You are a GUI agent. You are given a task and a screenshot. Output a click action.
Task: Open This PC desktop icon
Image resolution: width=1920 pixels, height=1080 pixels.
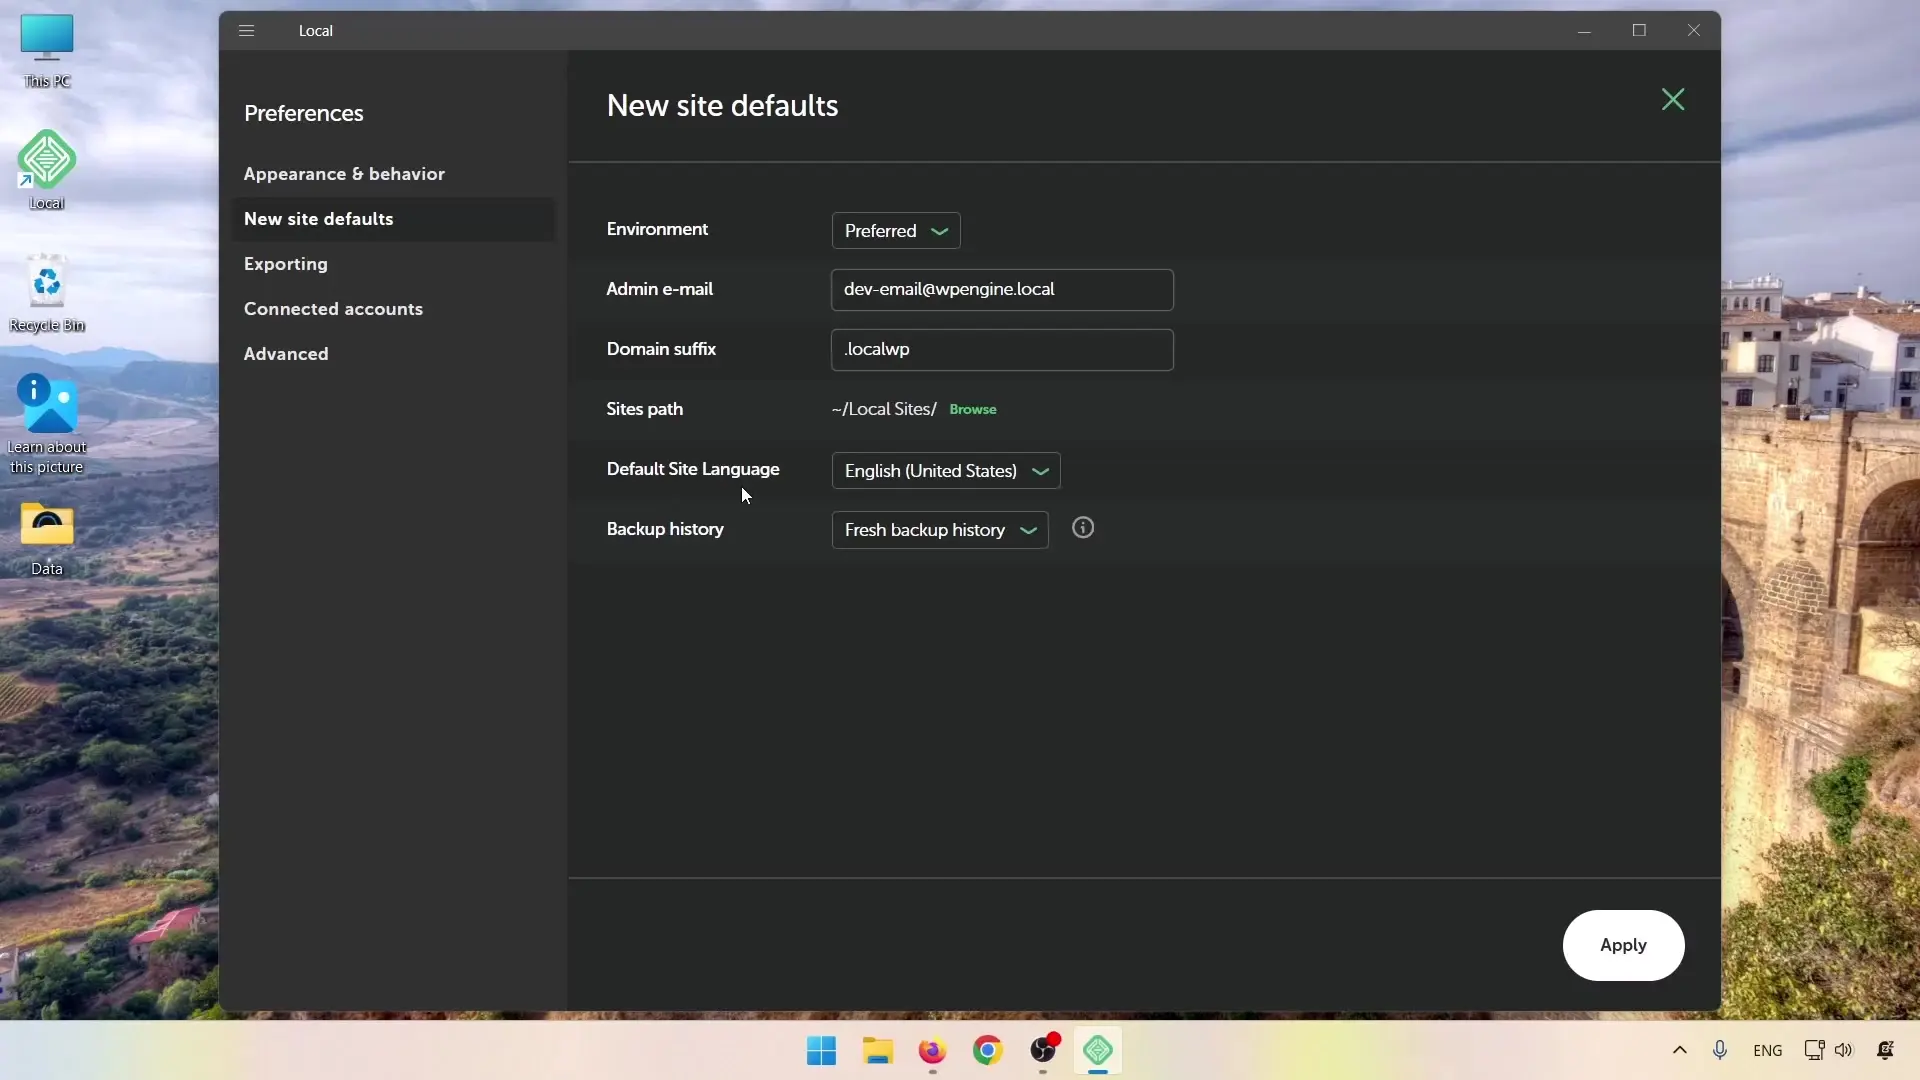point(47,52)
